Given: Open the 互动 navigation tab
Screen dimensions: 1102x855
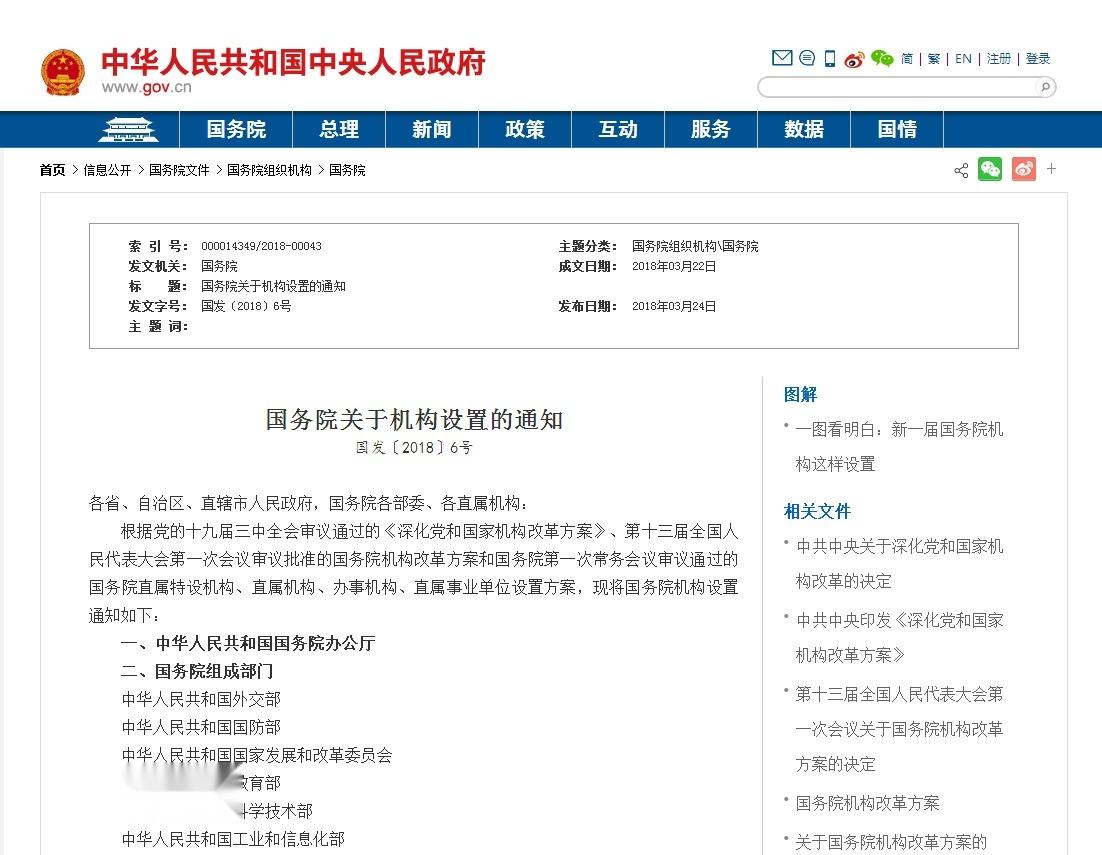Looking at the screenshot, I should (618, 129).
